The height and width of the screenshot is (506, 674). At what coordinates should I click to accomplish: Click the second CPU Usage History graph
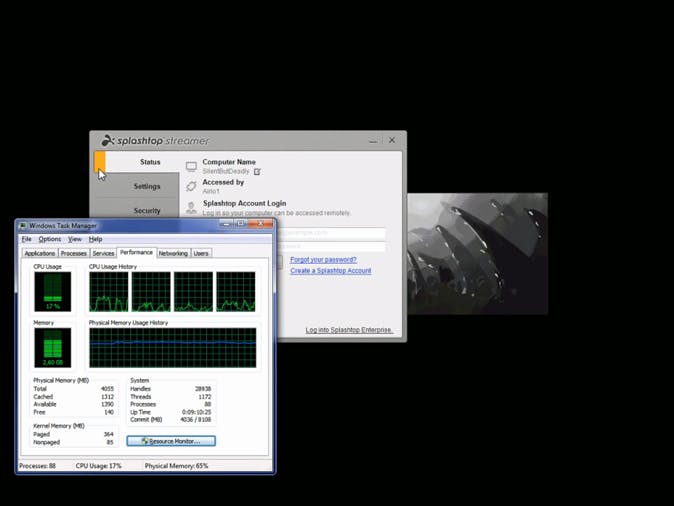(151, 291)
